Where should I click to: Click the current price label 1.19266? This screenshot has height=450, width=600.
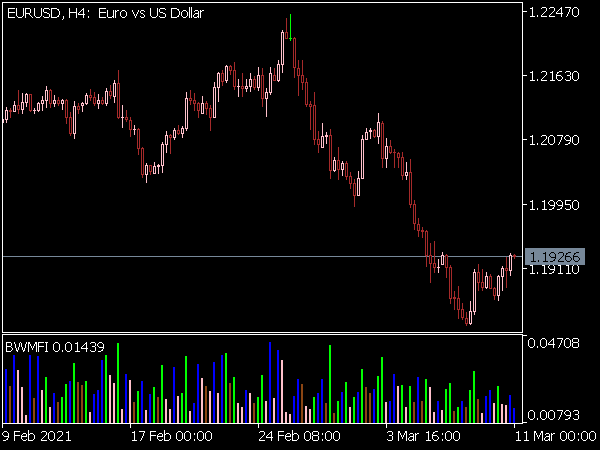[555, 257]
